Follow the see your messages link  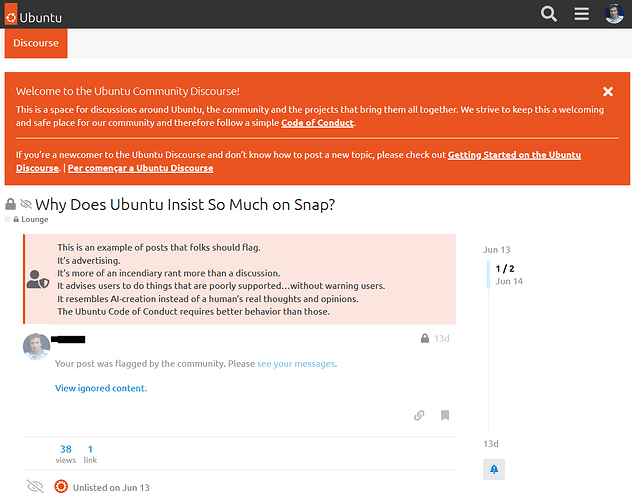click(x=296, y=364)
